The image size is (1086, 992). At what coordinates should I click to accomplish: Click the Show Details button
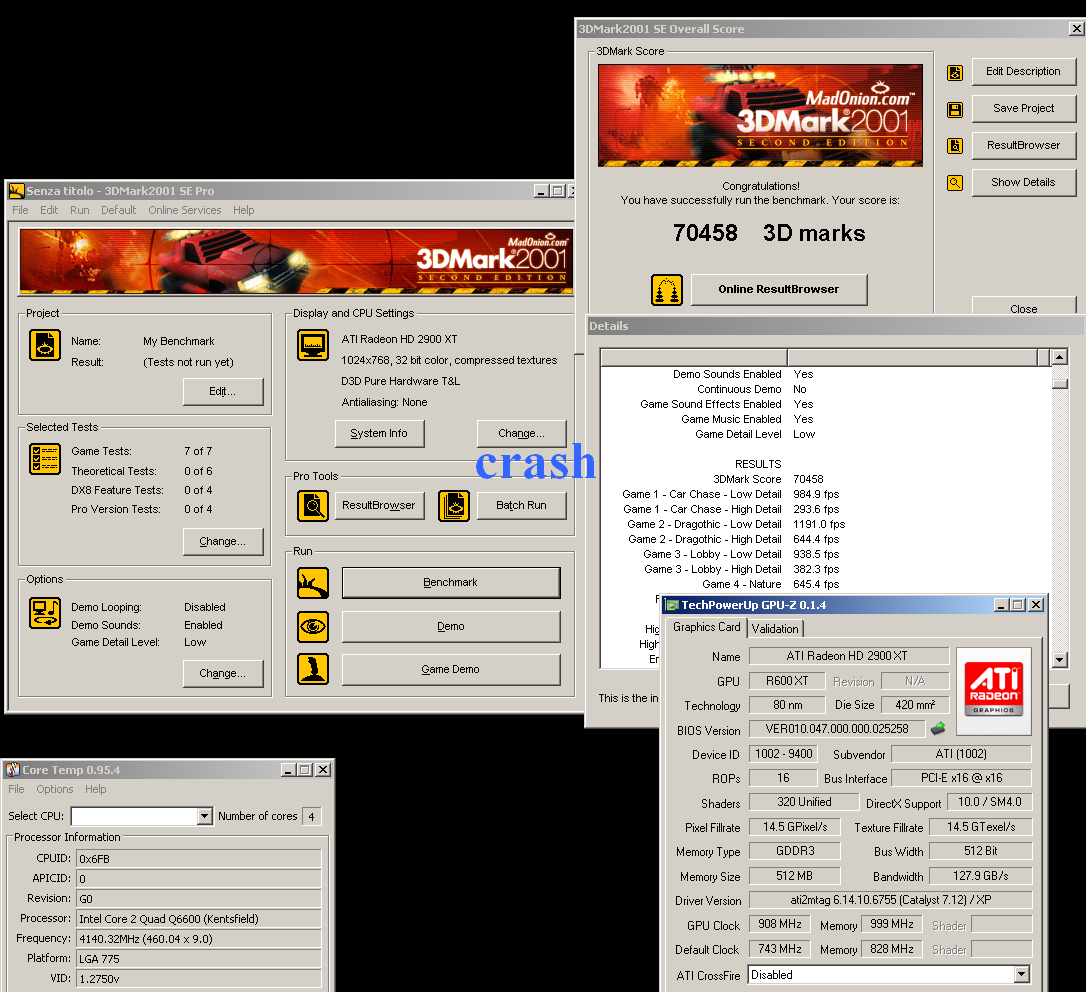click(x=1024, y=182)
